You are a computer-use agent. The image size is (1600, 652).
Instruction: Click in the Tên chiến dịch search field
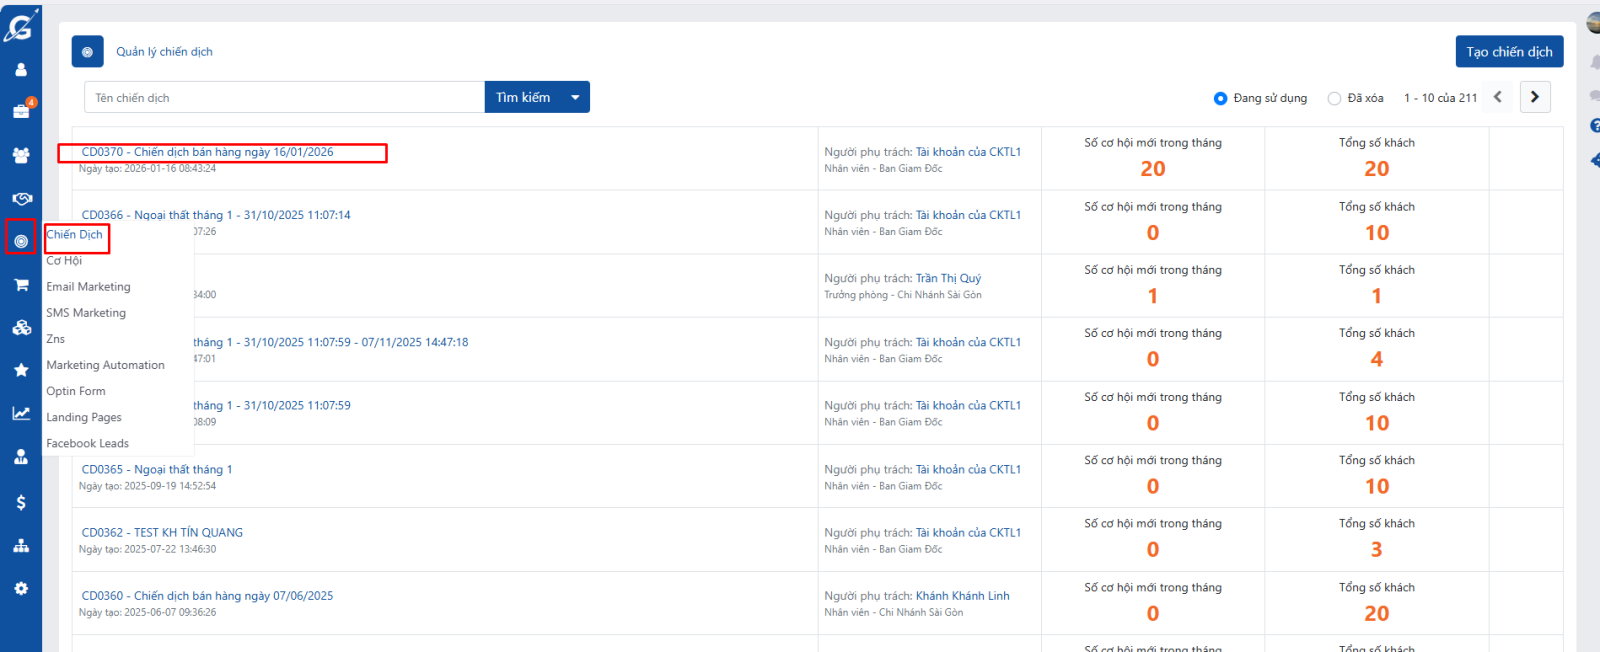pos(284,97)
